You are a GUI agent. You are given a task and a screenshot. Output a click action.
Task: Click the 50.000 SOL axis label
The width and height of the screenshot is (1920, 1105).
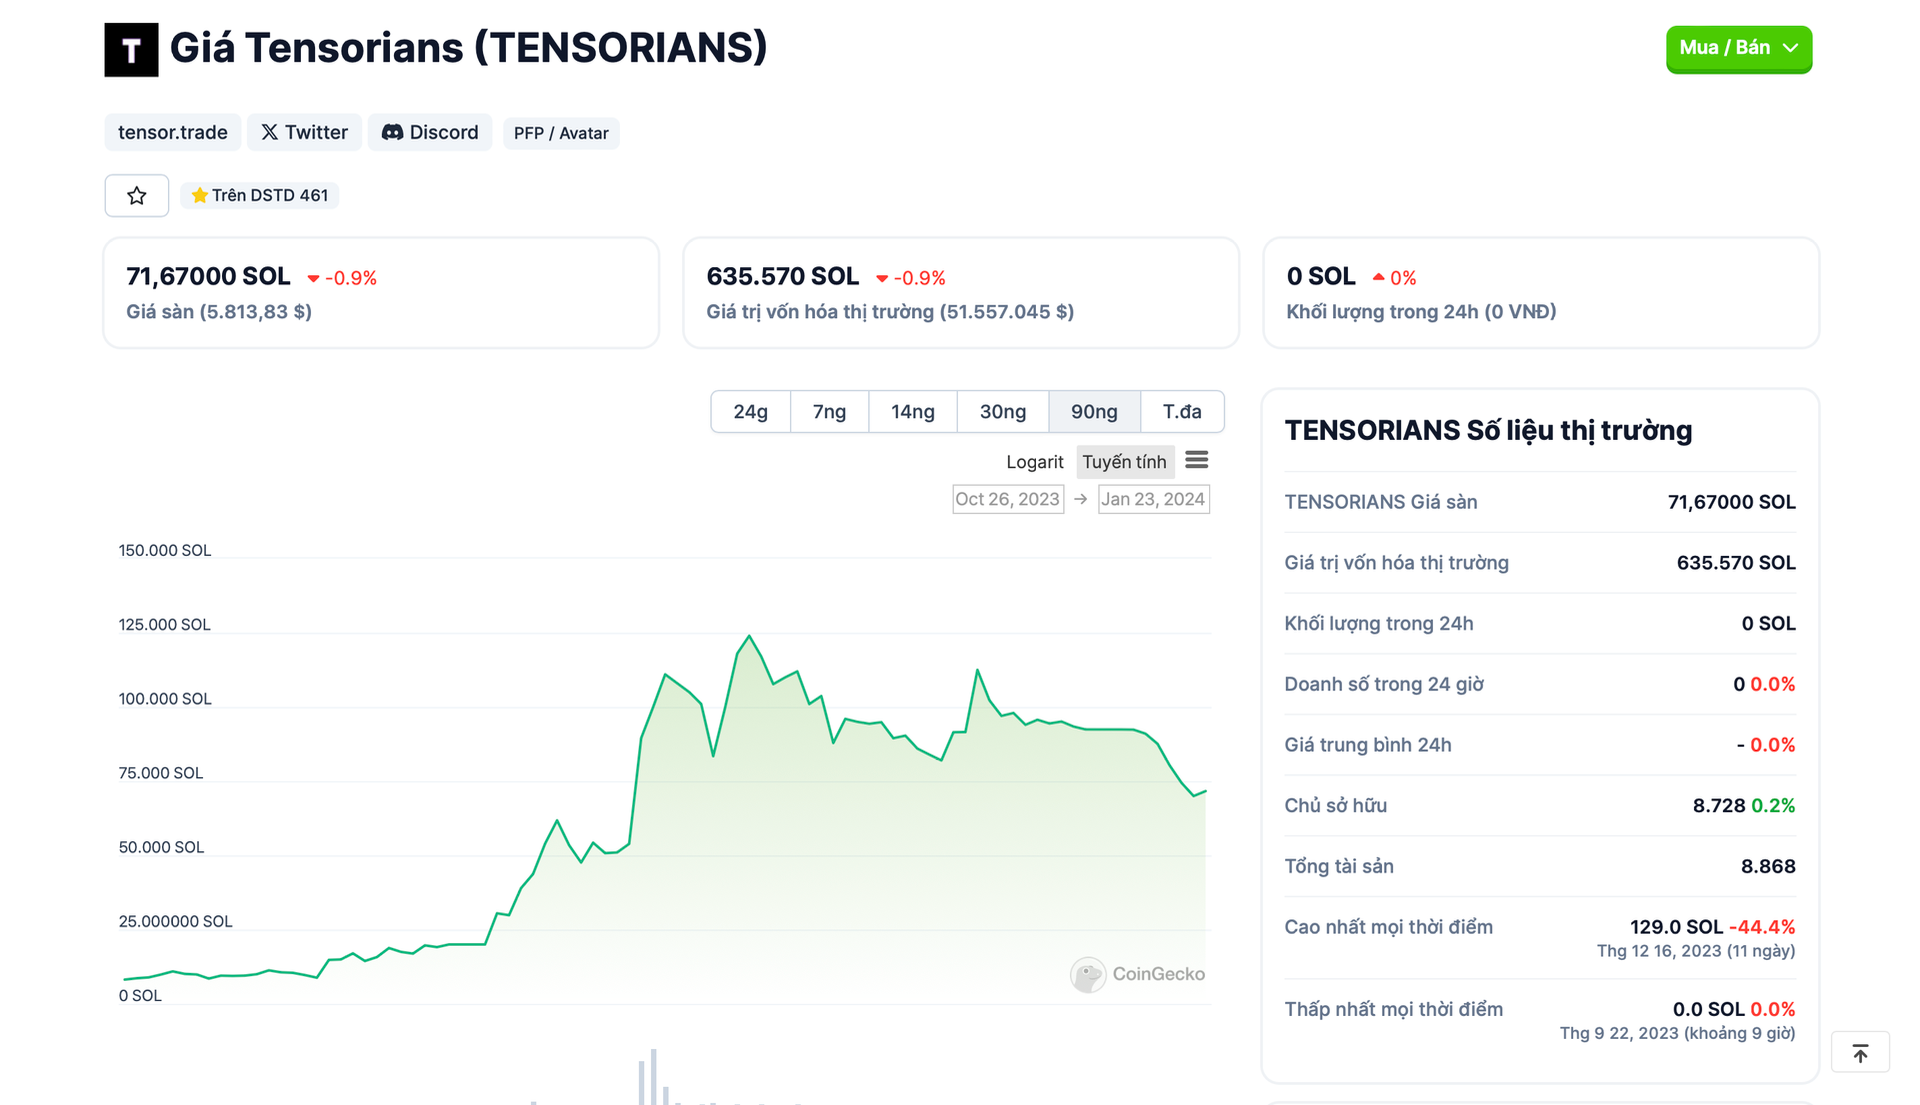pyautogui.click(x=161, y=847)
